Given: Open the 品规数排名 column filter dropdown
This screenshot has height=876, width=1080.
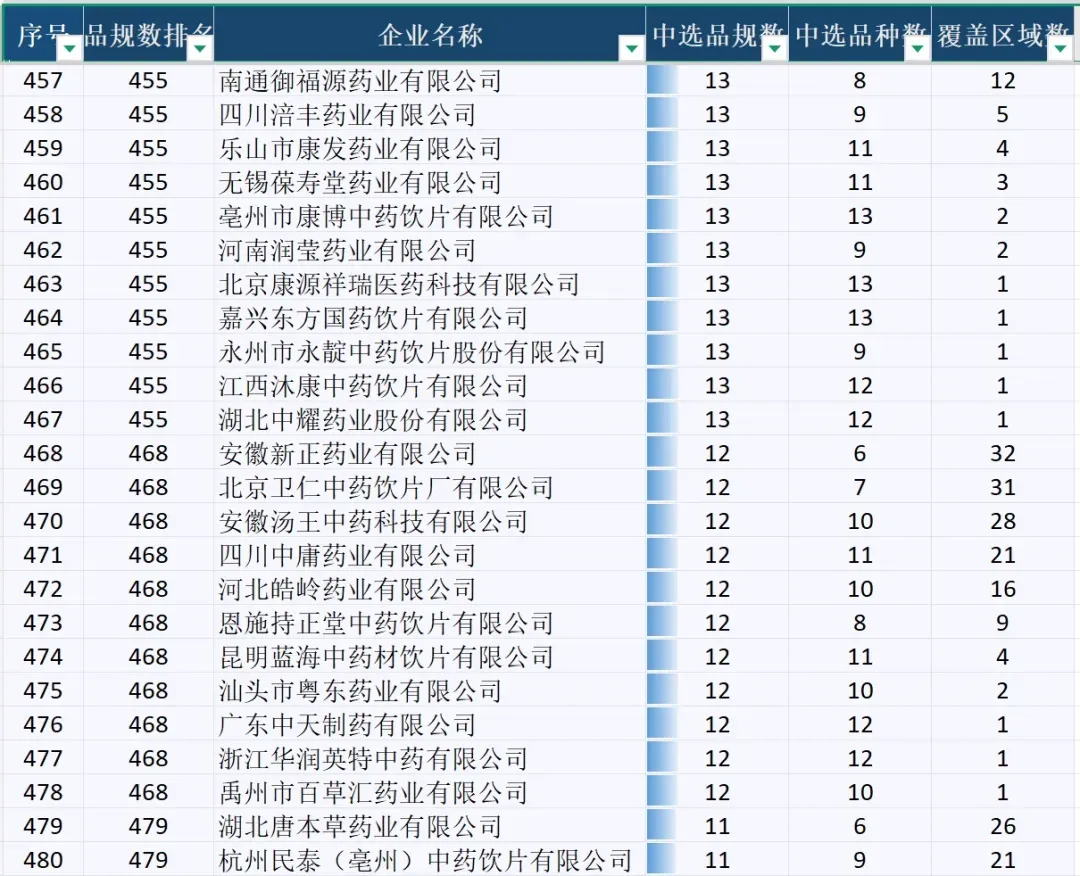Looking at the screenshot, I should (x=200, y=48).
